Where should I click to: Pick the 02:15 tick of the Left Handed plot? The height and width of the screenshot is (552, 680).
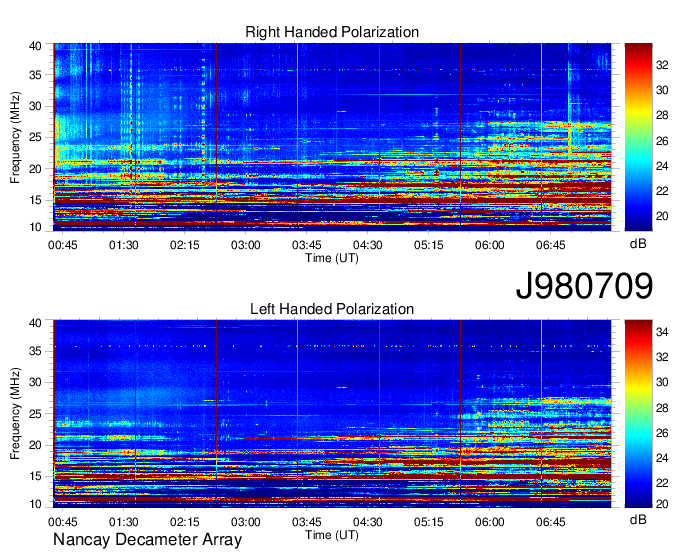(185, 522)
